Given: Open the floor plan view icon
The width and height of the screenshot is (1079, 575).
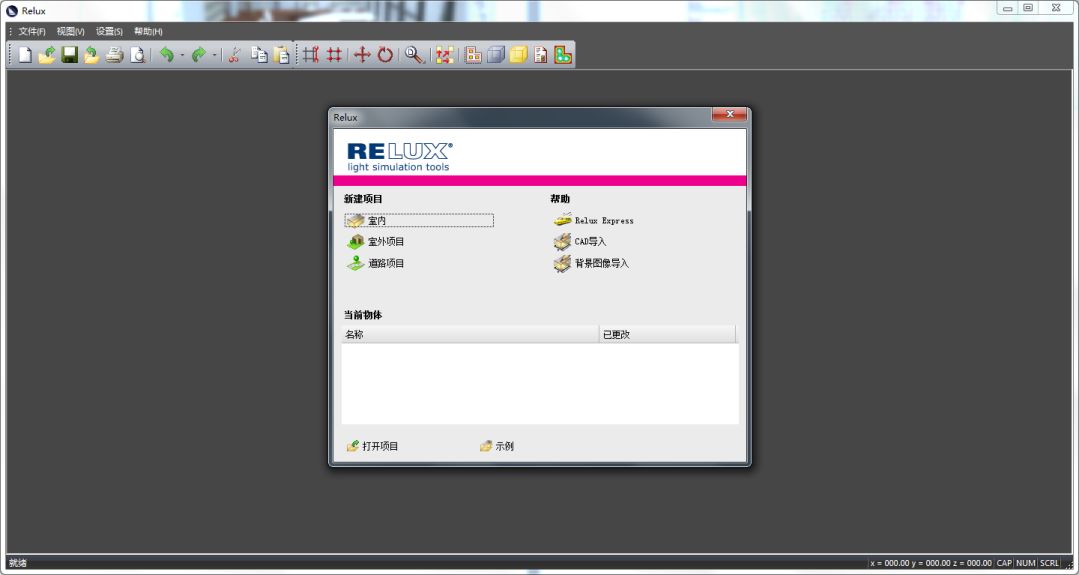Looking at the screenshot, I should [473, 55].
